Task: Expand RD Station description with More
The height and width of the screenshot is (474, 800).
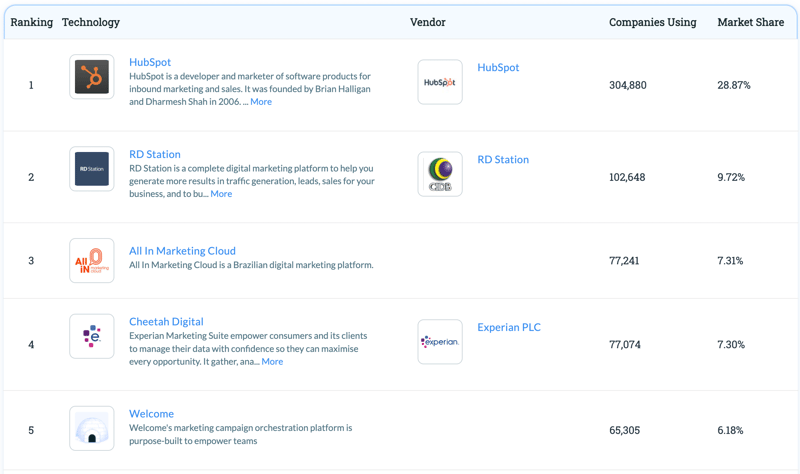Action: point(221,194)
